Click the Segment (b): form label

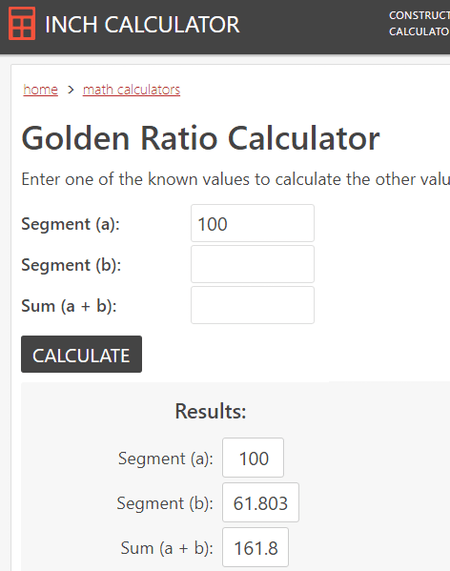click(71, 265)
